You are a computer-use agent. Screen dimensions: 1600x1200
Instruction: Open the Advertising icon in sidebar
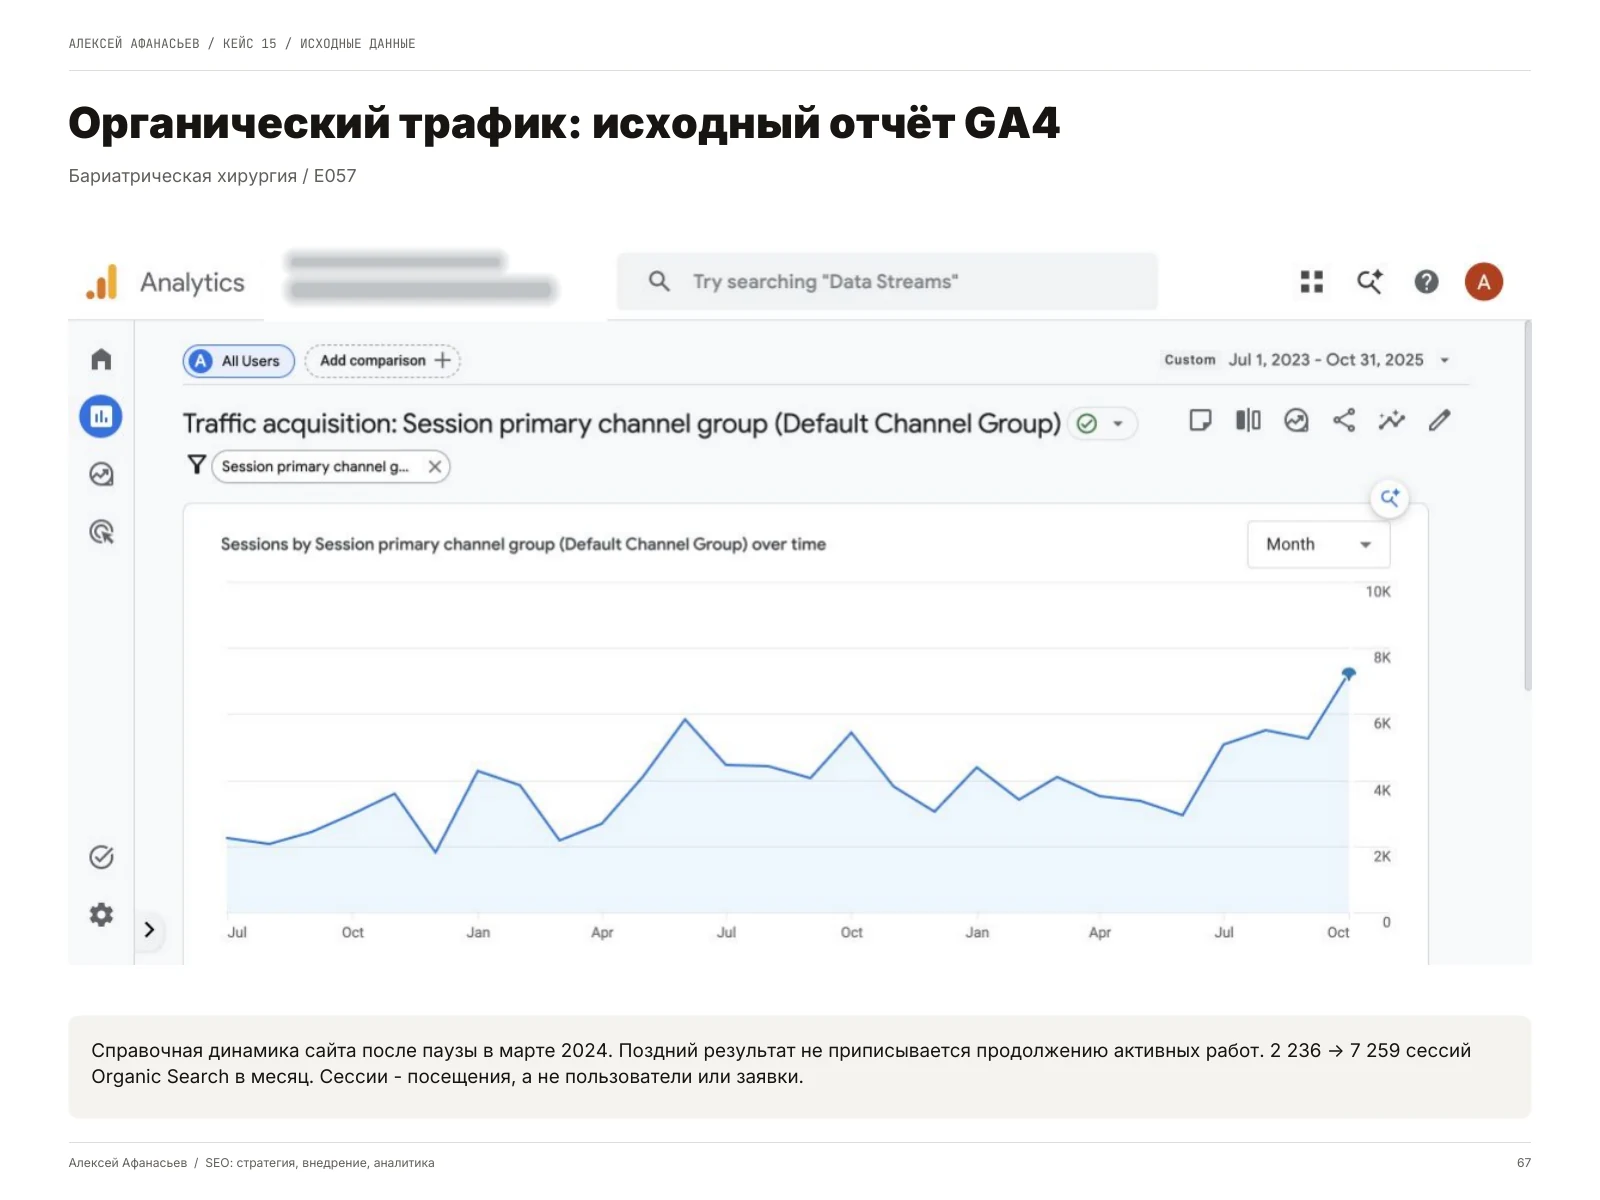101,532
